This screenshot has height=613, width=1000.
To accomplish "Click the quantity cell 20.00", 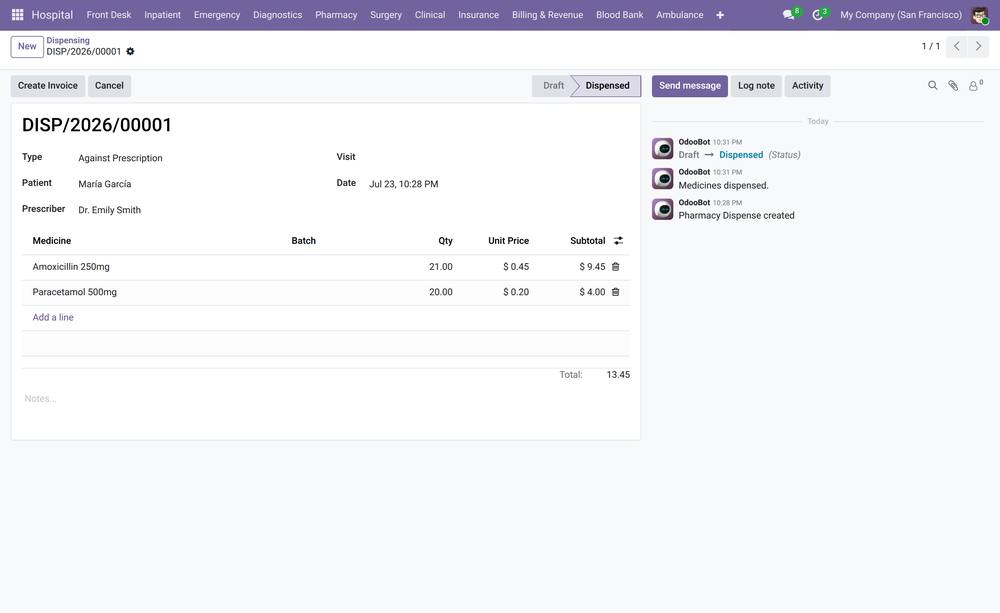I will point(441,292).
